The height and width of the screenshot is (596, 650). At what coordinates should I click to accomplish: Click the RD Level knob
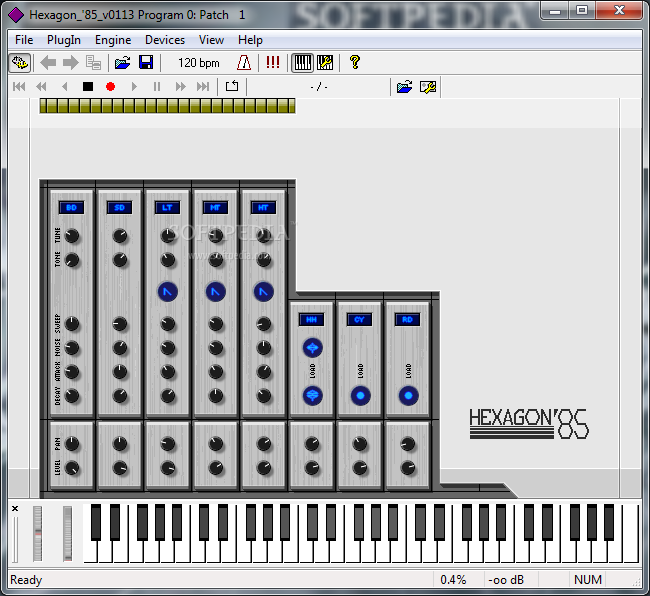pos(408,468)
